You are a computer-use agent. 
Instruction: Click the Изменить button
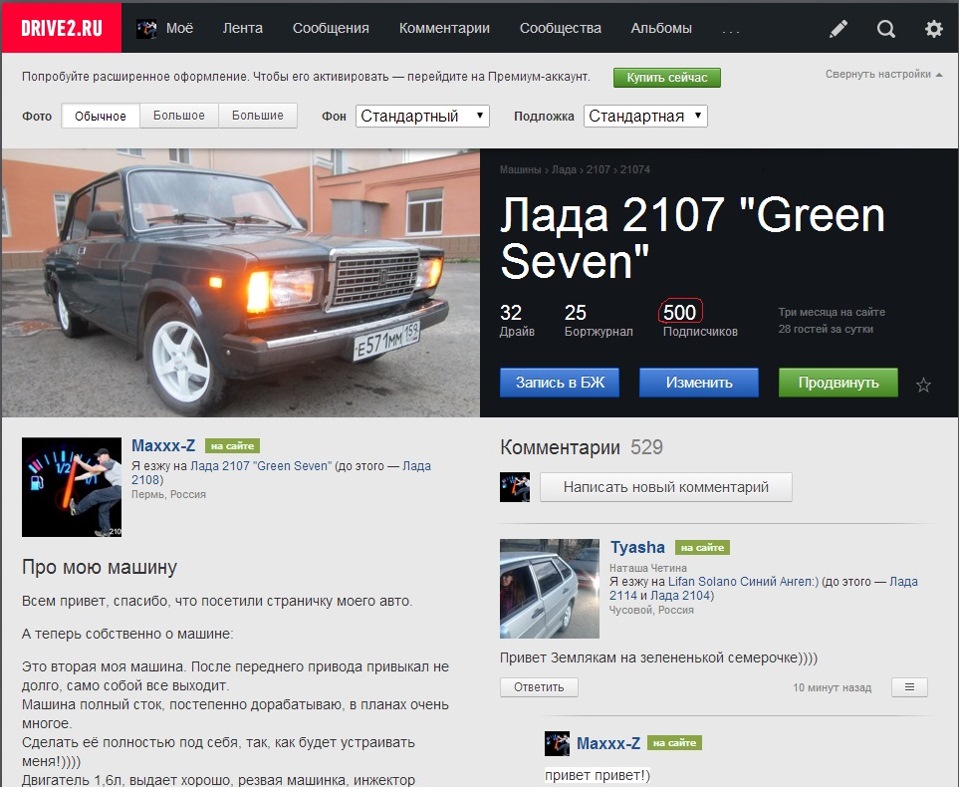tap(699, 383)
